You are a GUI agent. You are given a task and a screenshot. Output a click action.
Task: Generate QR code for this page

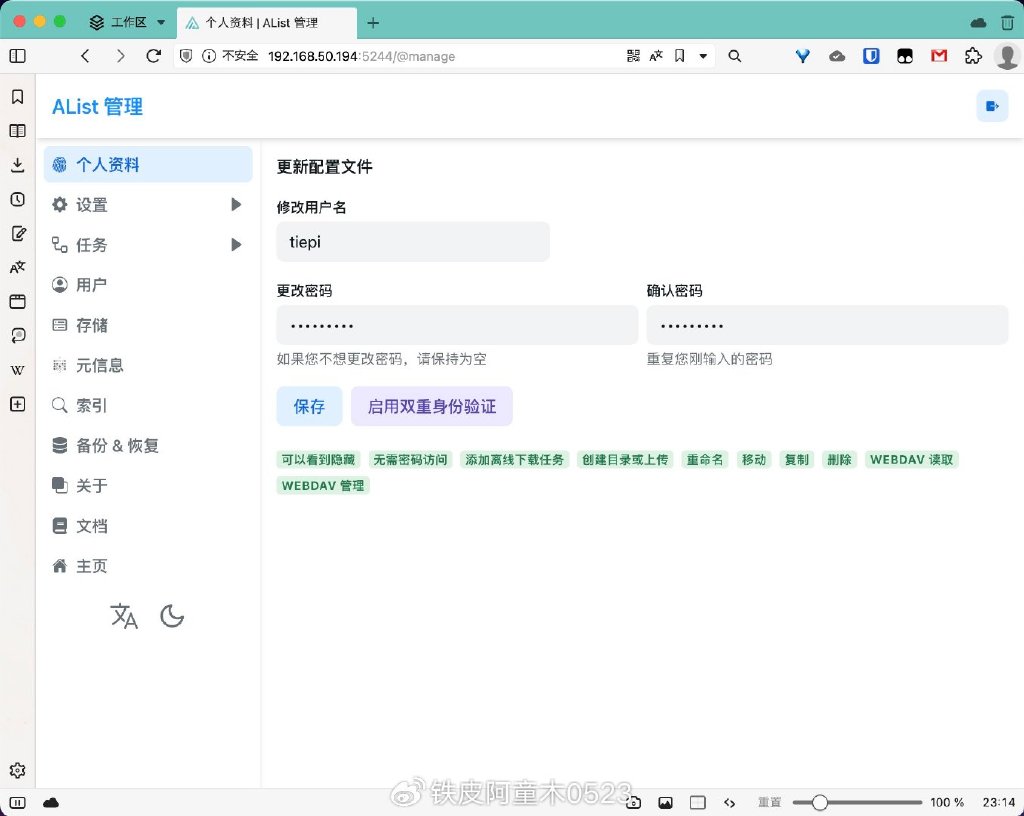coord(633,56)
